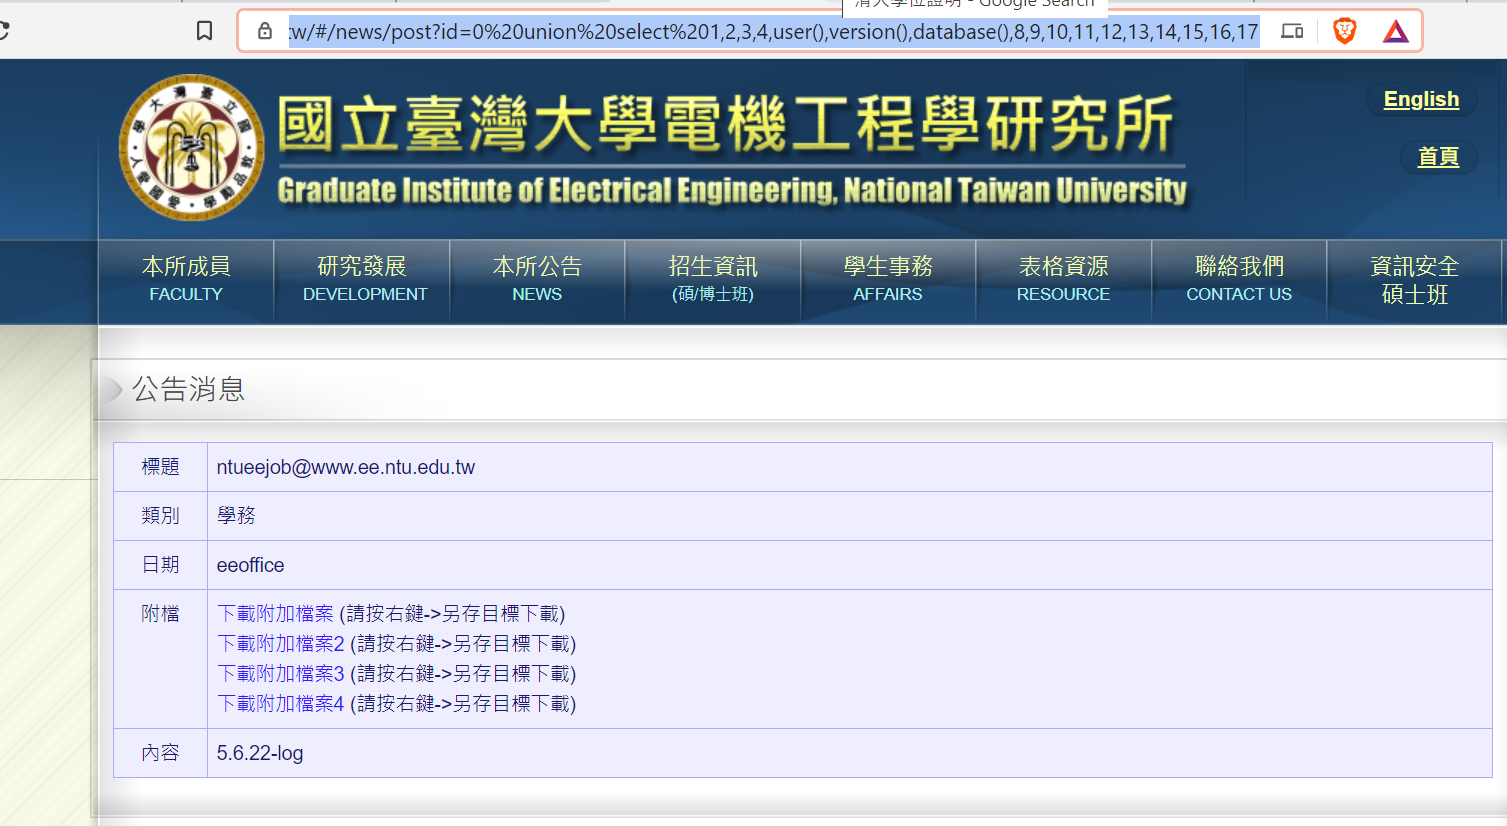The image size is (1507, 826).
Task: Click the lock icon in address bar
Action: tap(265, 31)
